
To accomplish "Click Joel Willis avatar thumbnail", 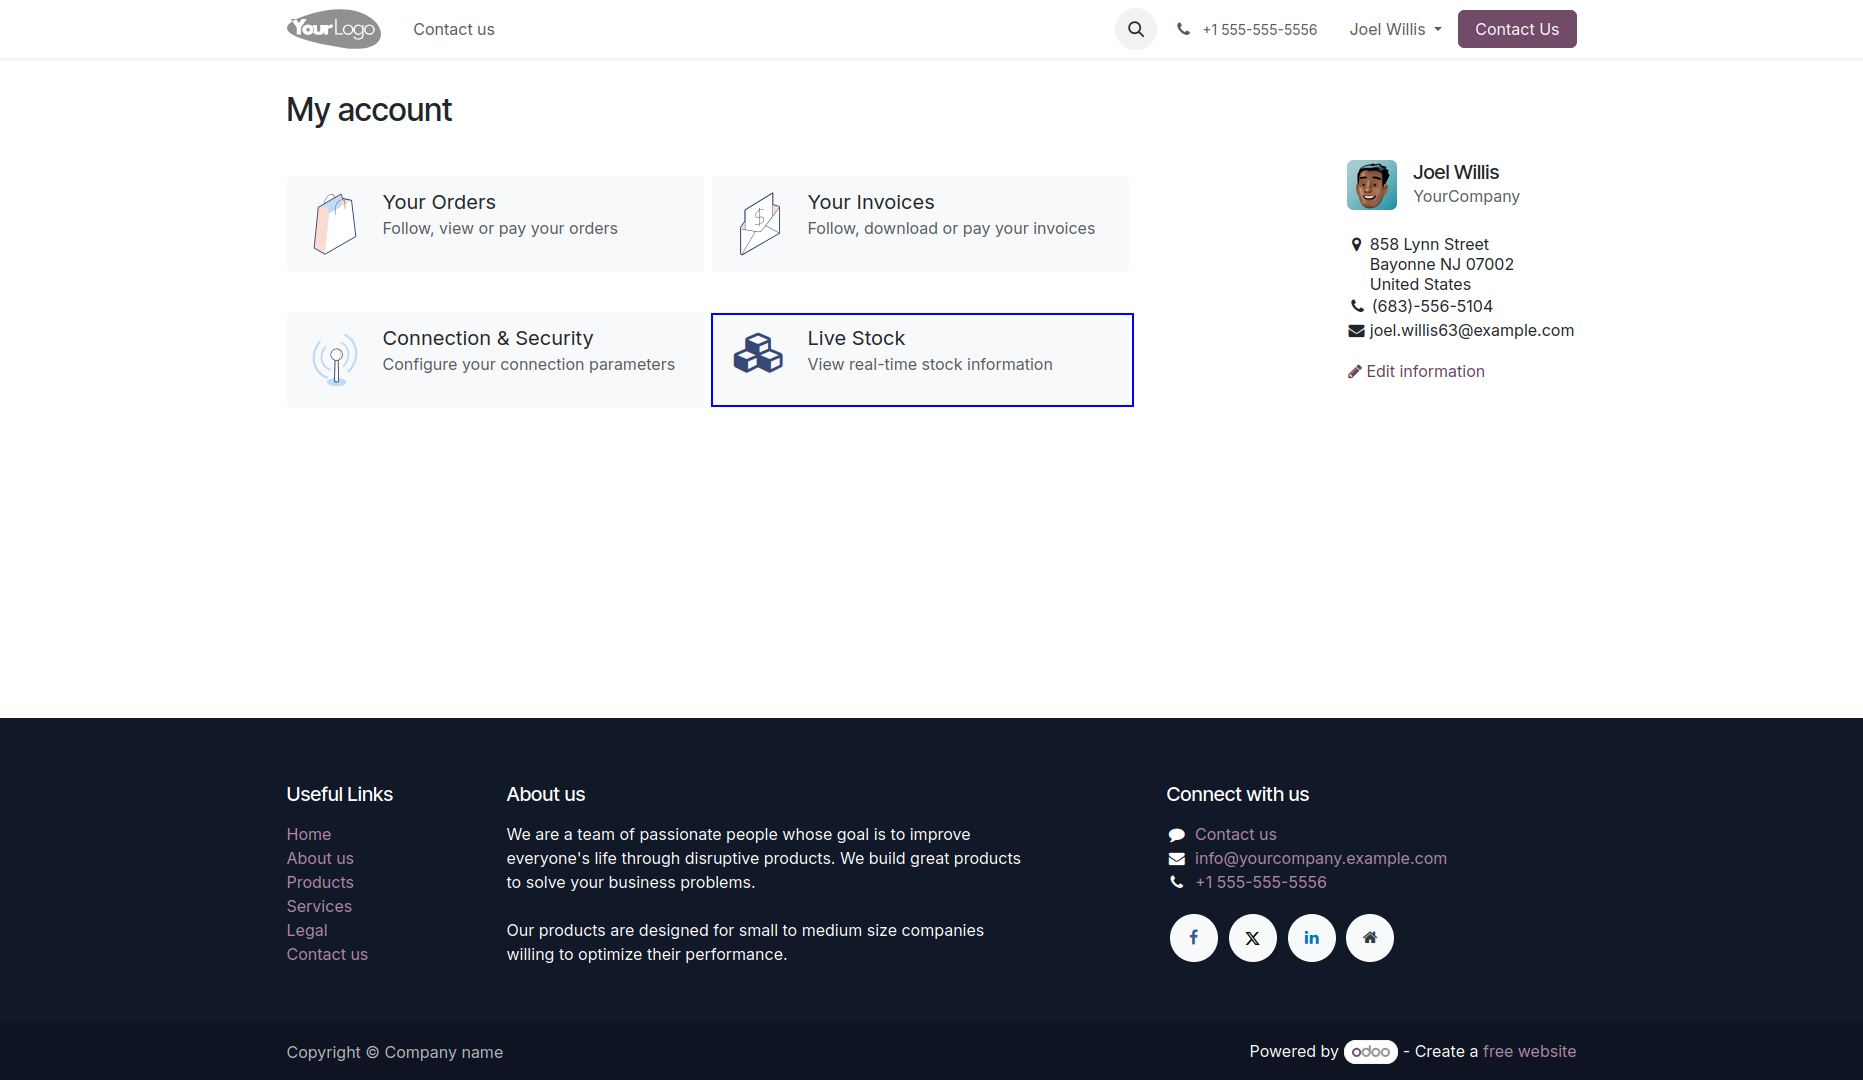I will coord(1372,185).
